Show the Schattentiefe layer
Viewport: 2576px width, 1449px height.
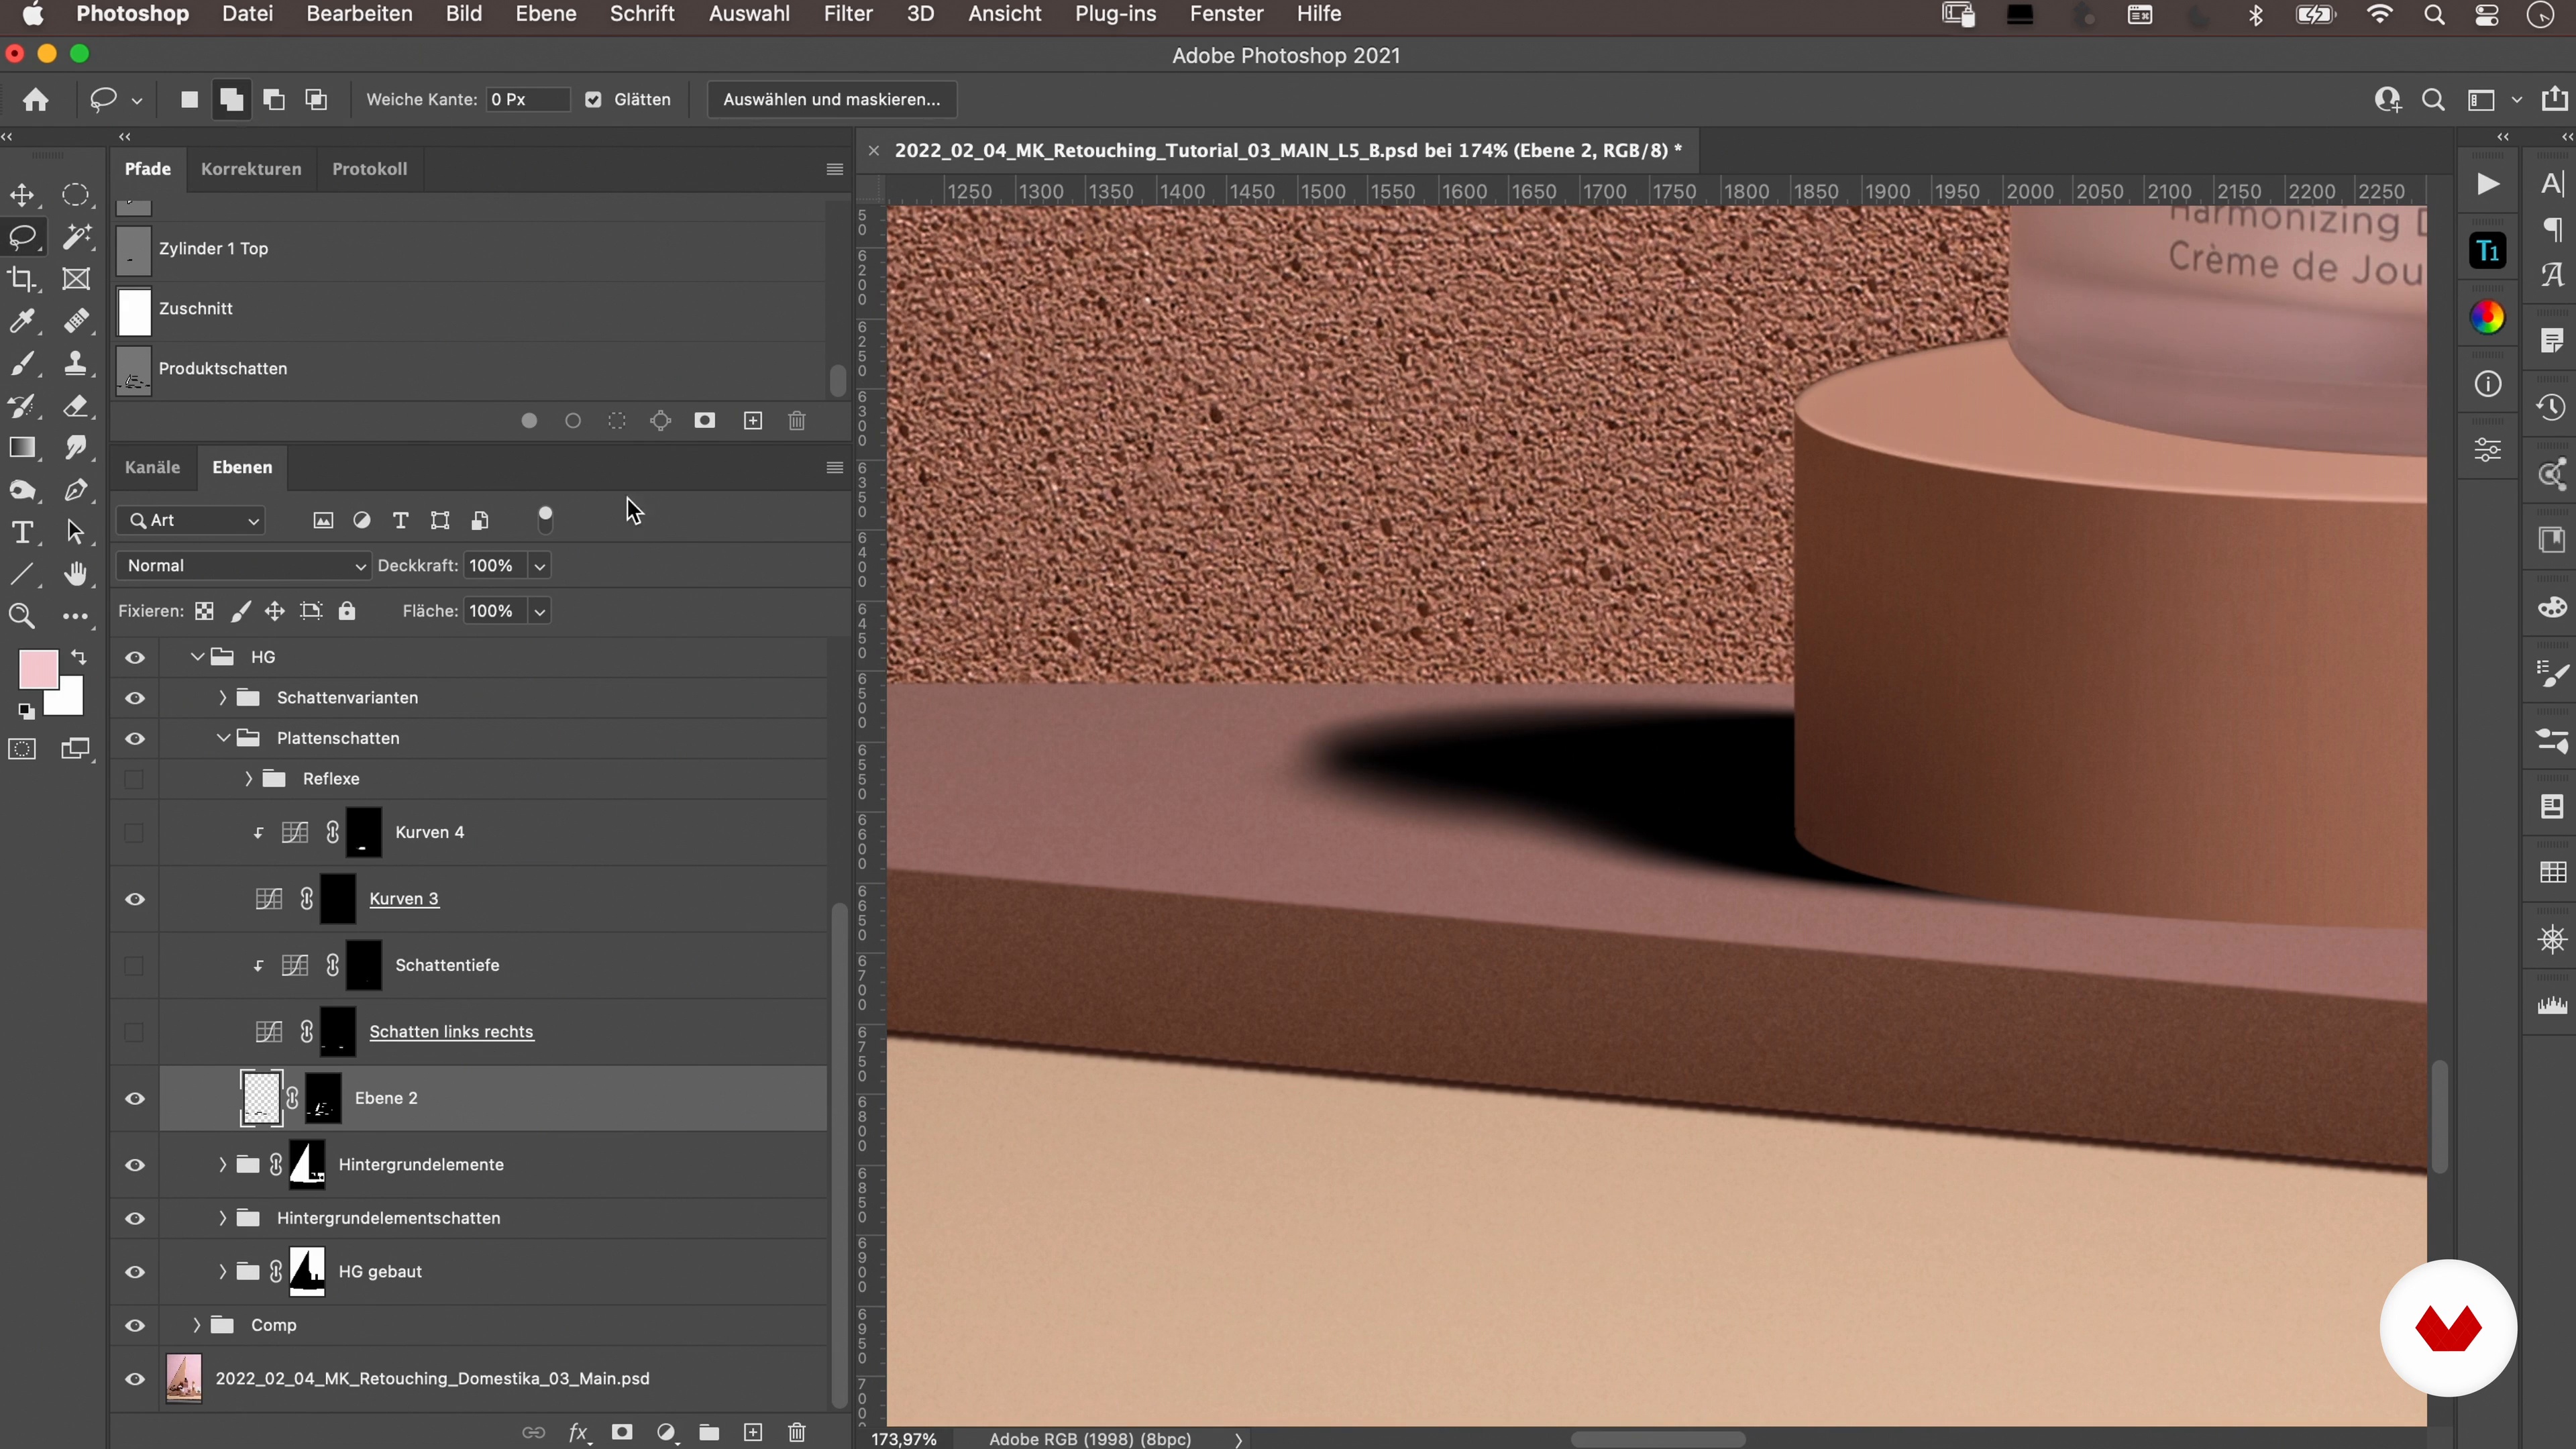134,965
